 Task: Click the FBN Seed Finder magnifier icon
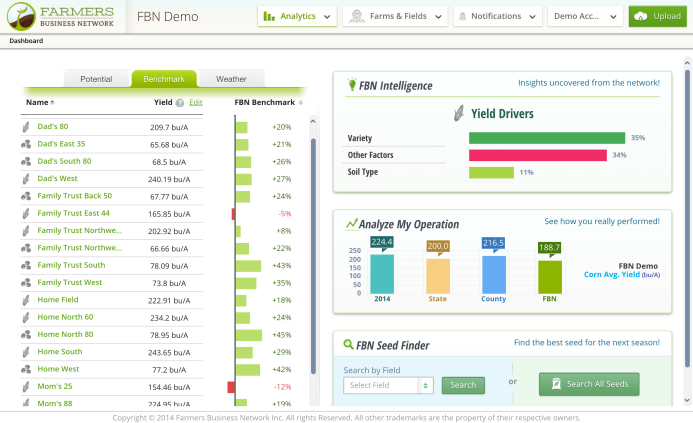click(348, 344)
